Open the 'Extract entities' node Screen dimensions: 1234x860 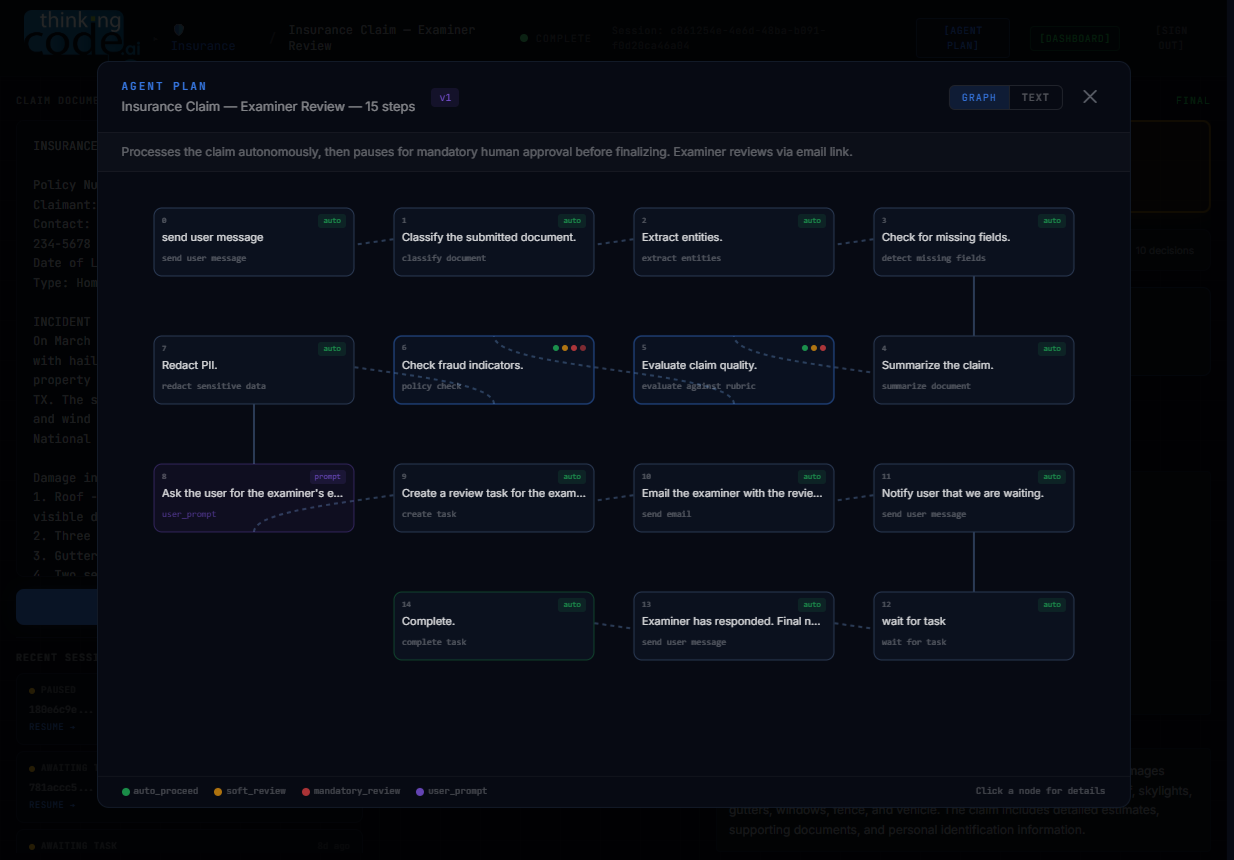[x=734, y=242]
